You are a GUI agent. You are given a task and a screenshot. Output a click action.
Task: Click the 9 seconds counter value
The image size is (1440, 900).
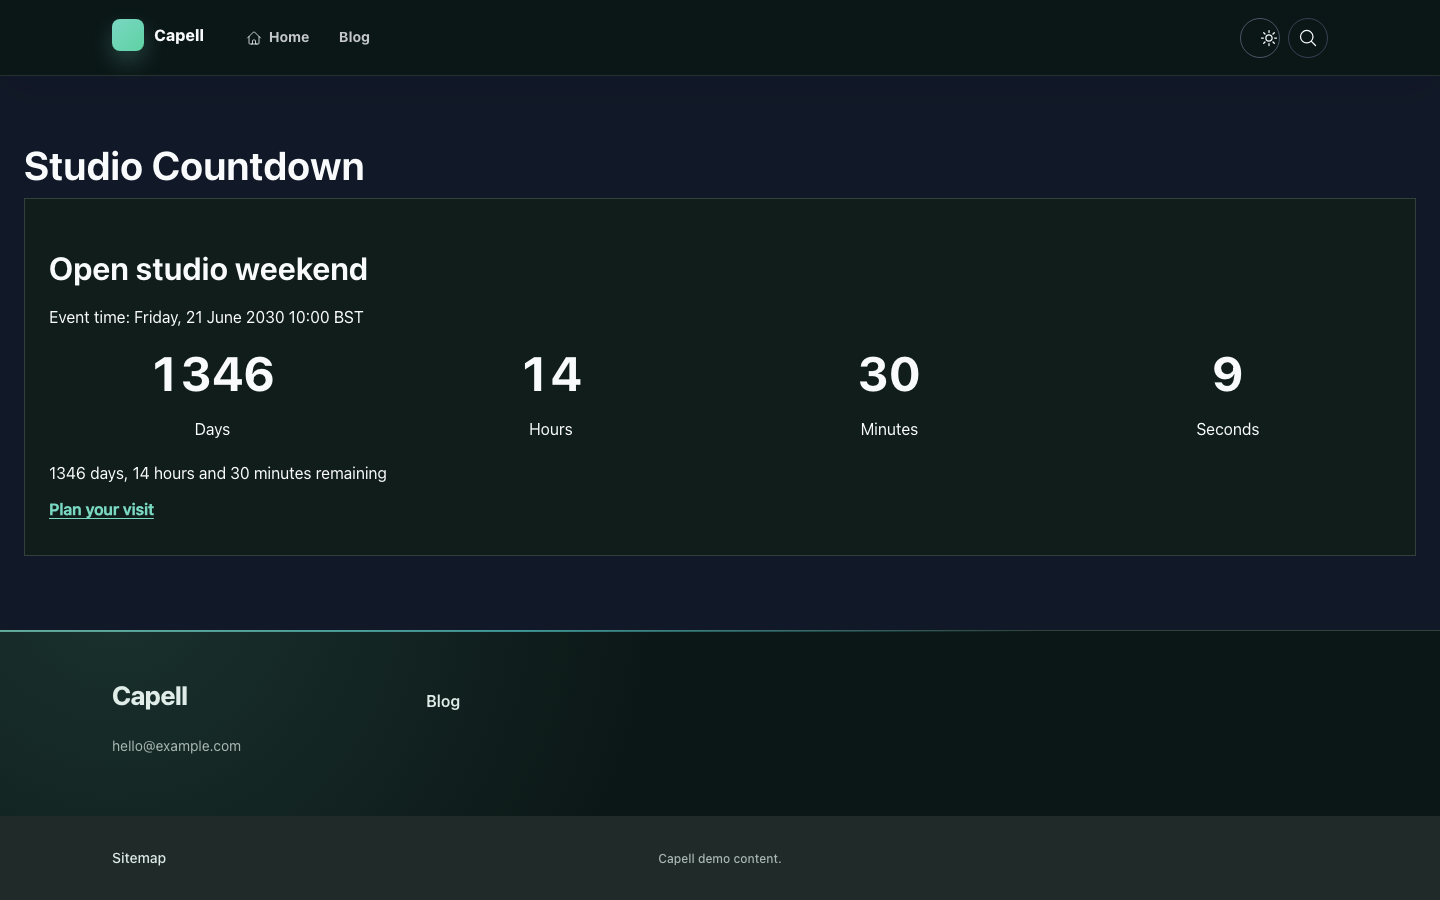coord(1228,374)
